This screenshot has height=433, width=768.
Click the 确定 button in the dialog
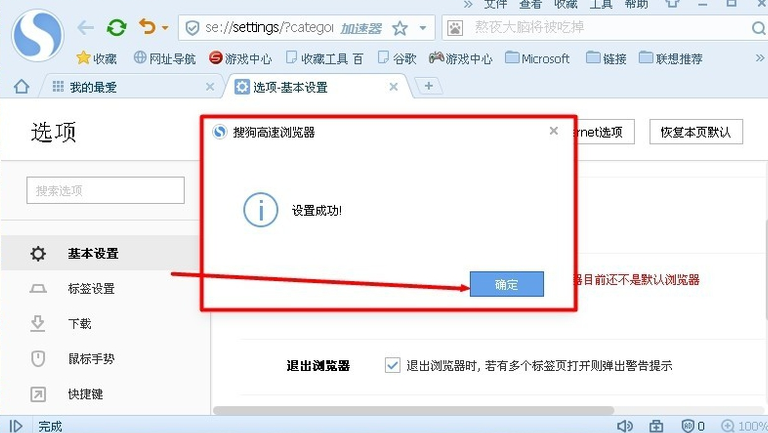(507, 285)
